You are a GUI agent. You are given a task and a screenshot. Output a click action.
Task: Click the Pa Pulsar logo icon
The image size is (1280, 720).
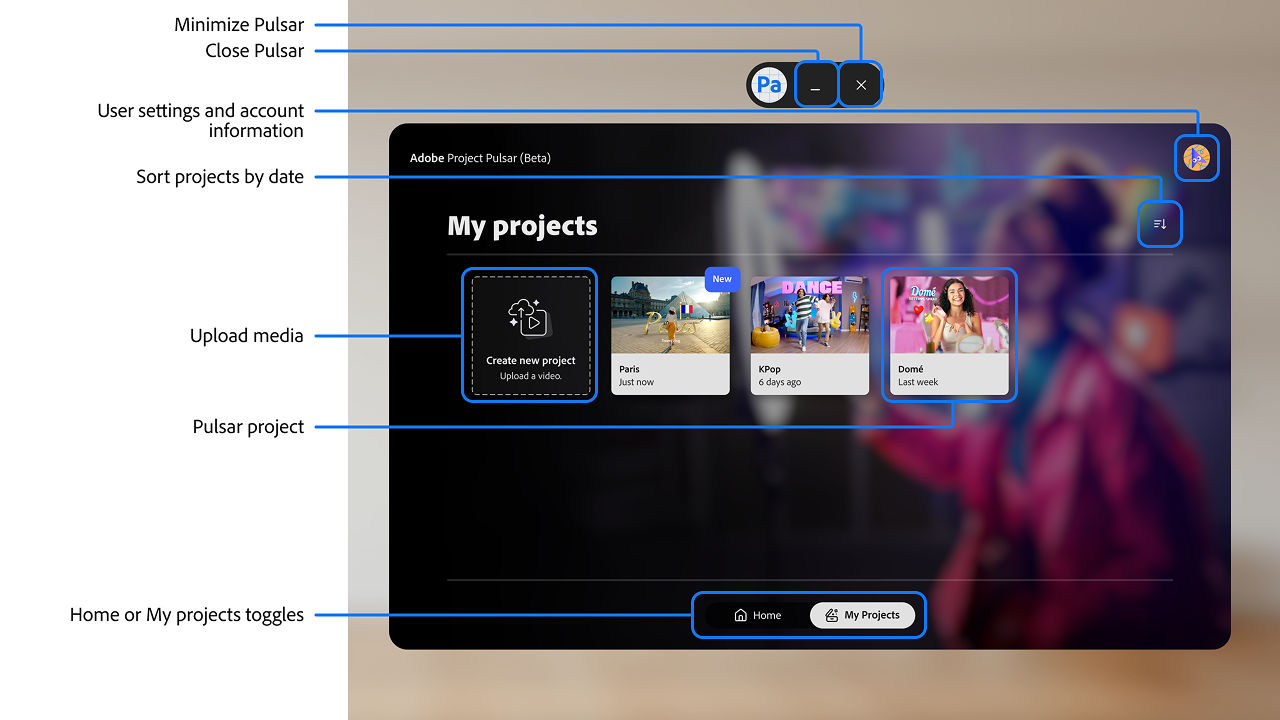pyautogui.click(x=769, y=85)
